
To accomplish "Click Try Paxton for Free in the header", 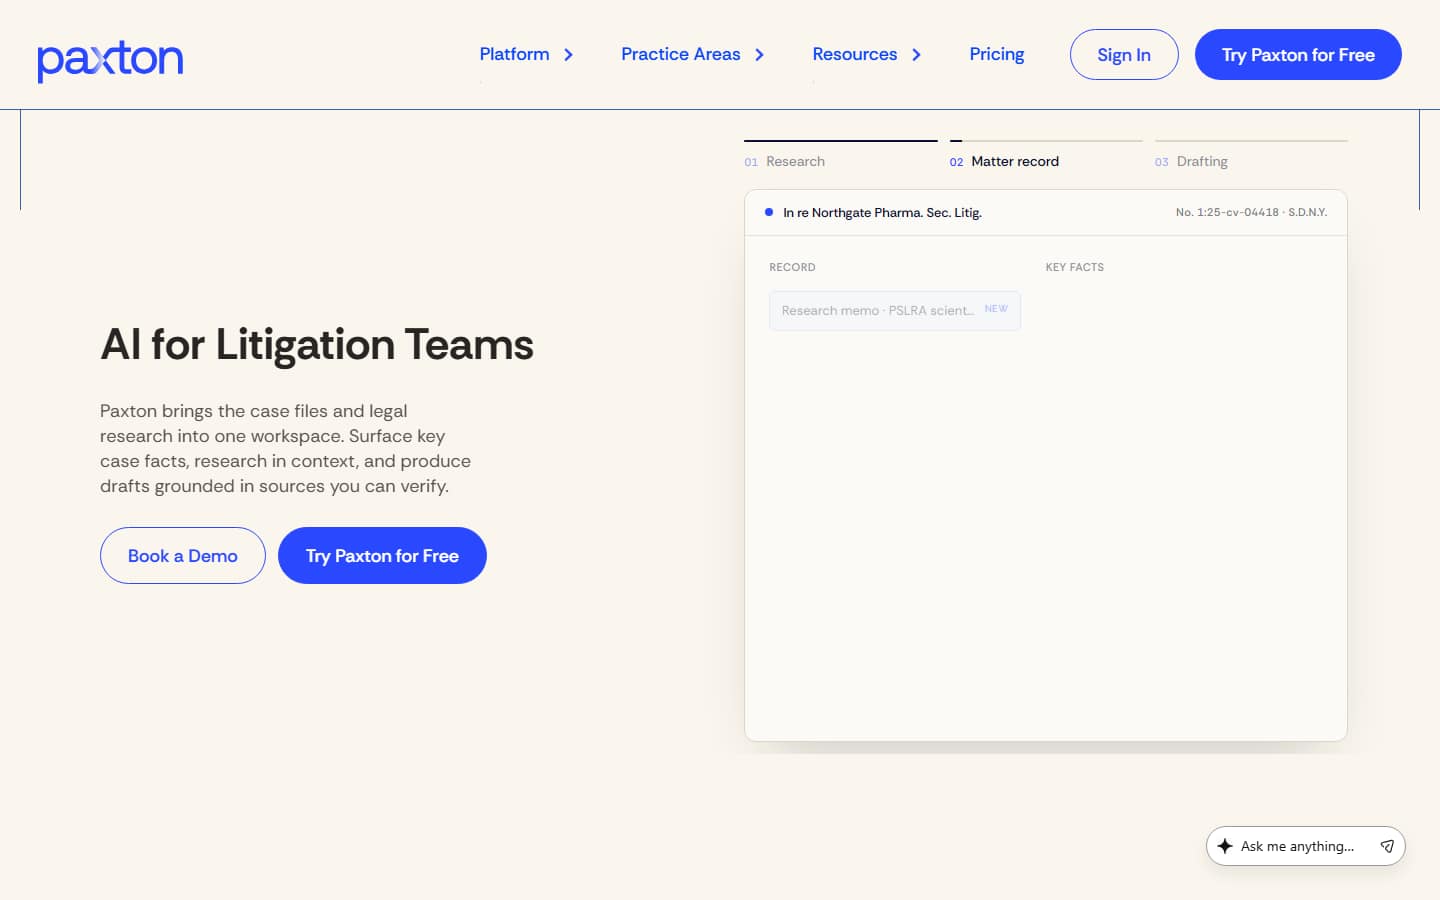I will 1298,55.
